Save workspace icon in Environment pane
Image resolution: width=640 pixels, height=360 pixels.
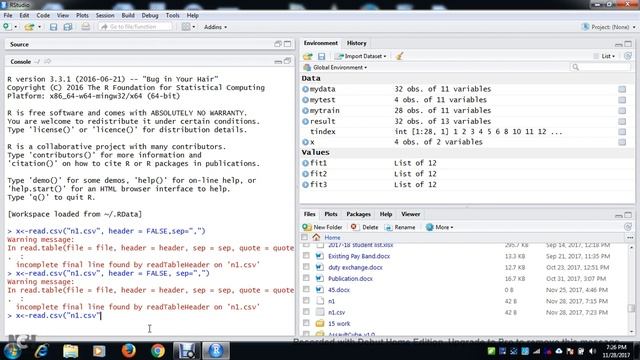click(x=322, y=56)
